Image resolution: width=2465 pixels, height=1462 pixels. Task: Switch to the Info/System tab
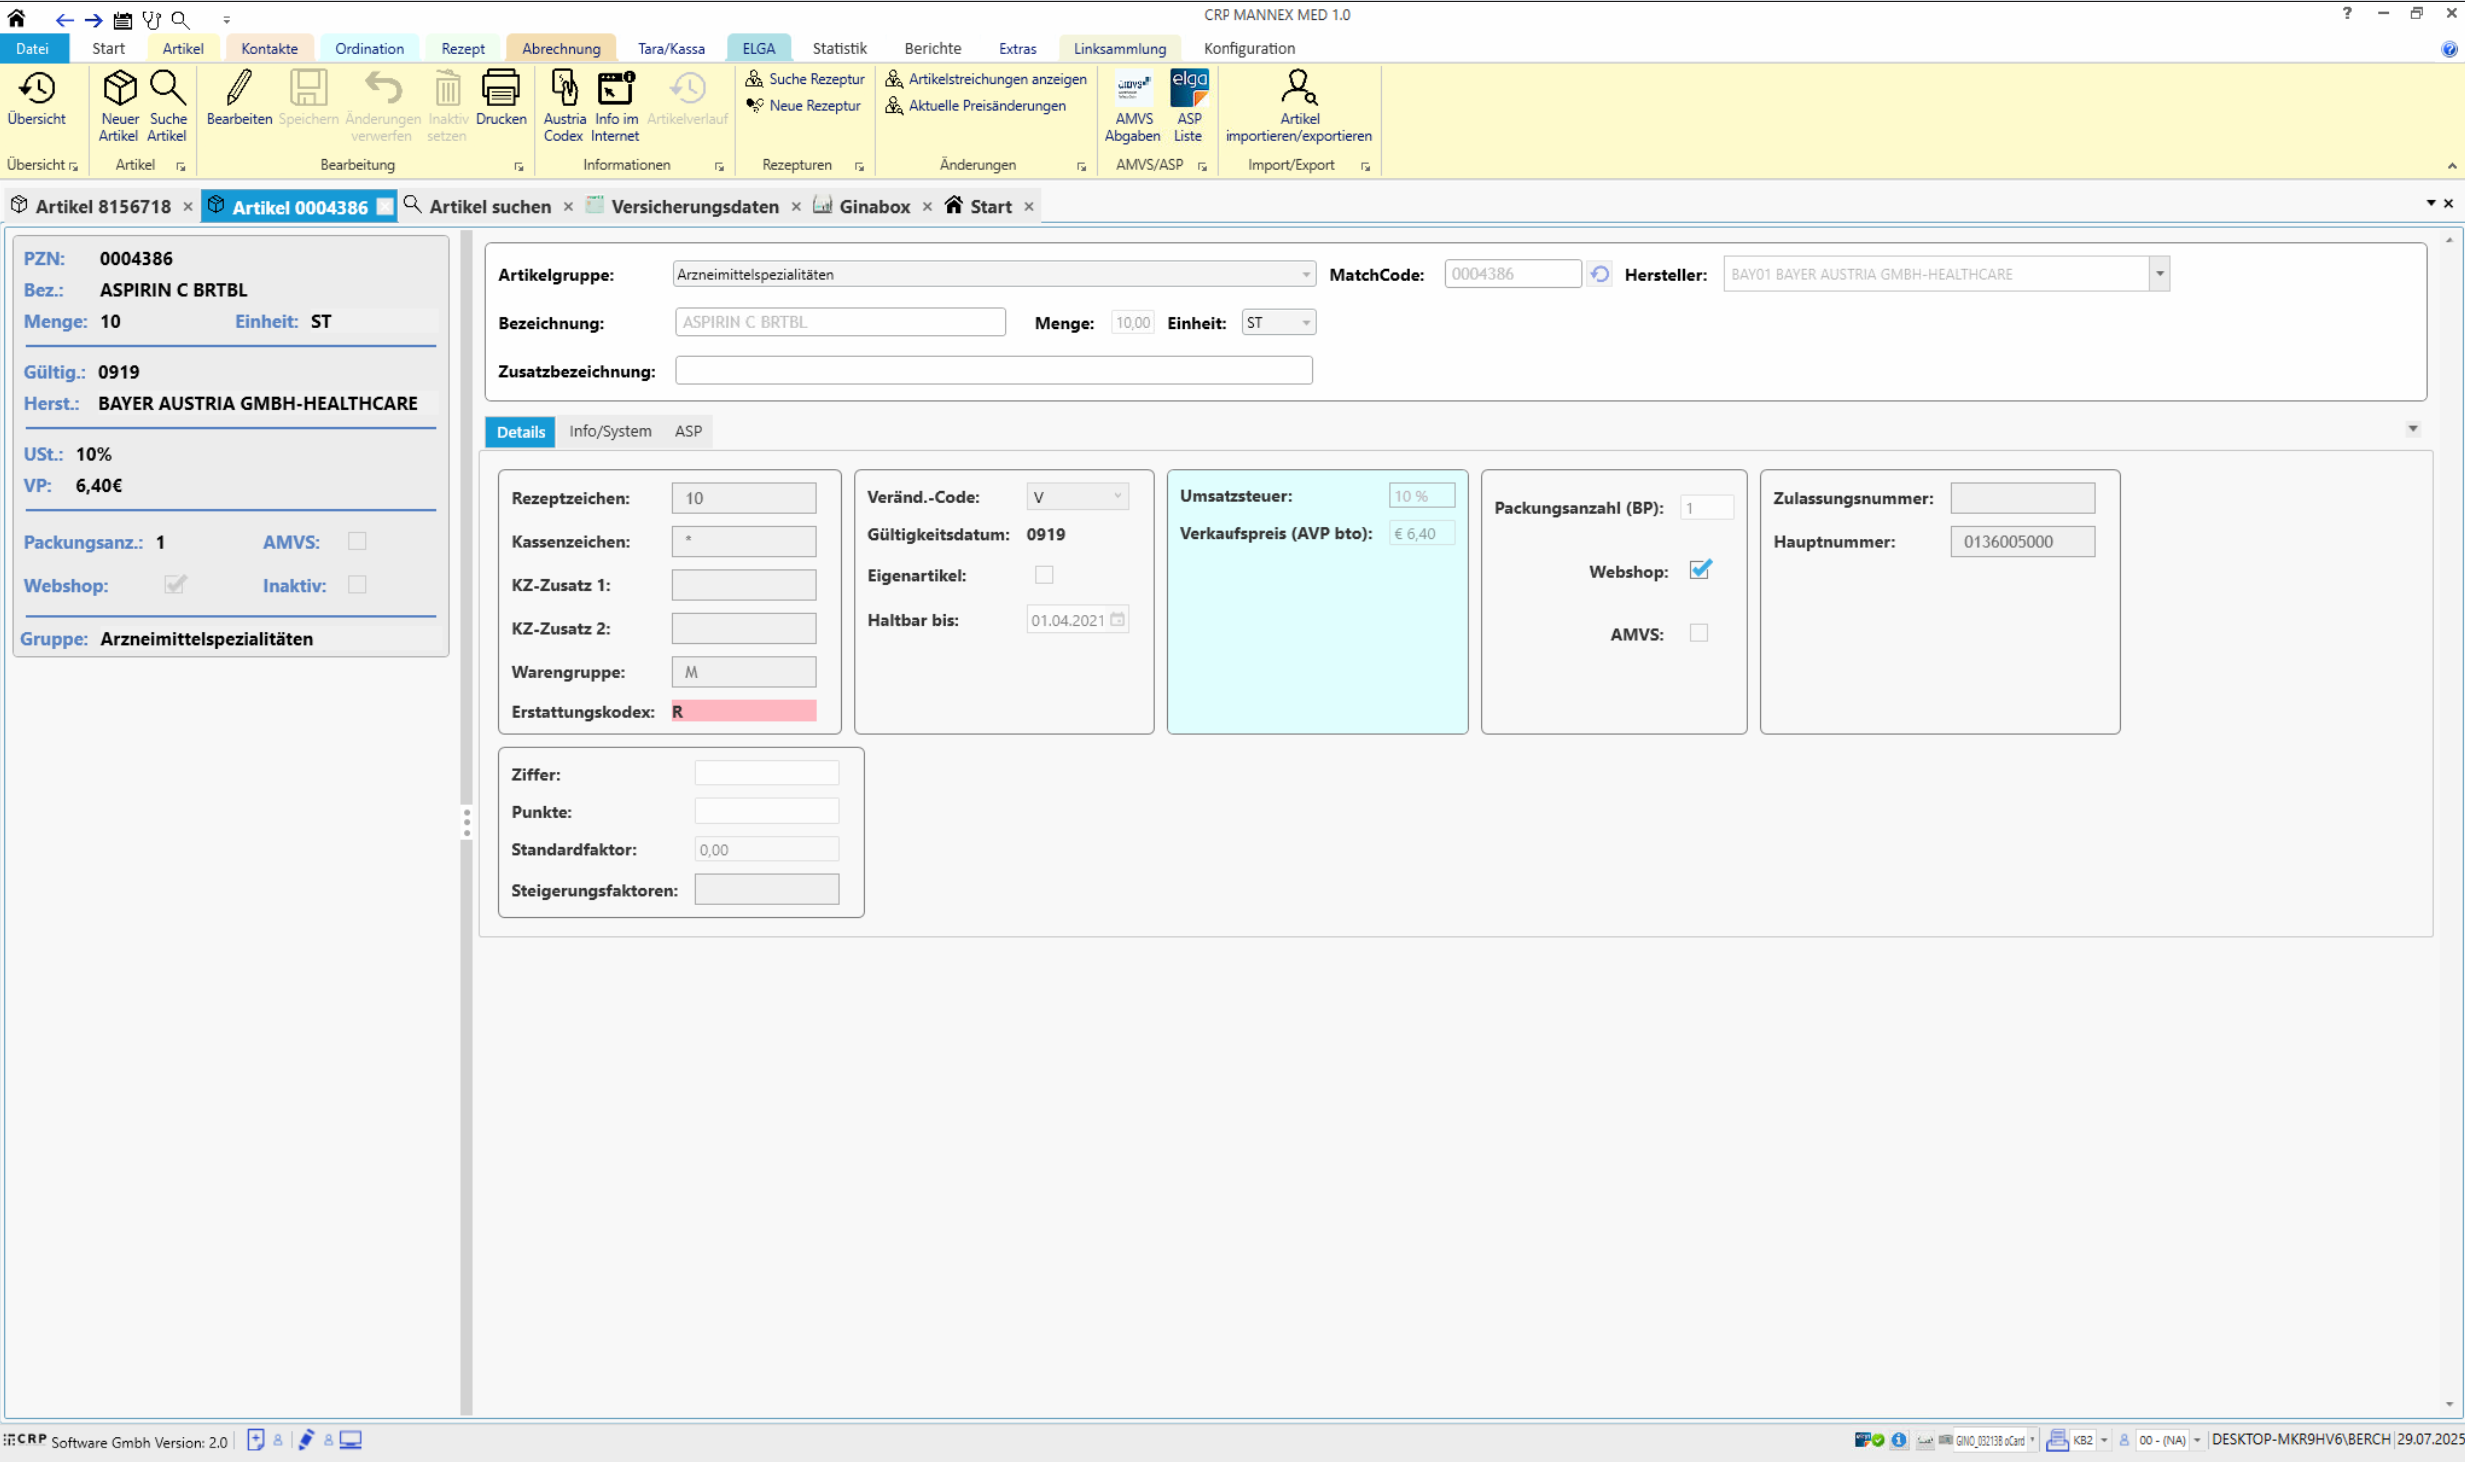click(x=610, y=431)
